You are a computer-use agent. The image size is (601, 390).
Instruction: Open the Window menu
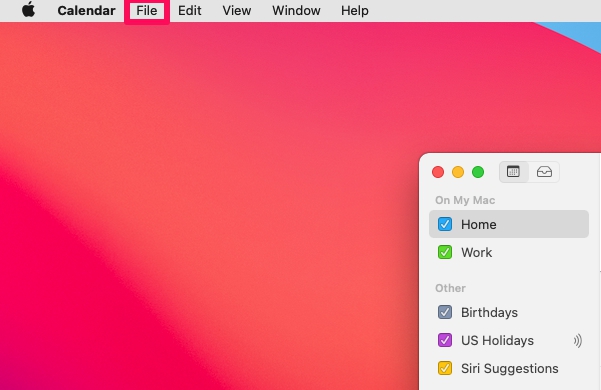pyautogui.click(x=296, y=10)
